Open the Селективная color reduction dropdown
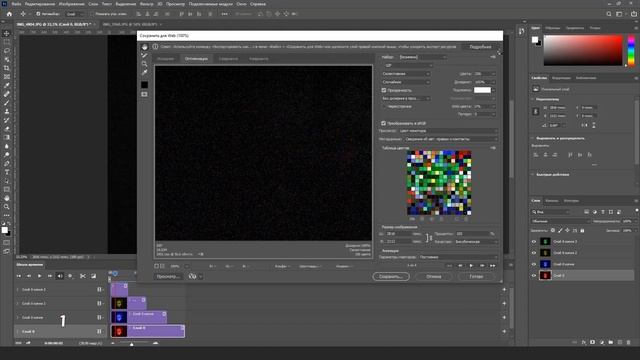The width and height of the screenshot is (640, 360). [406, 74]
